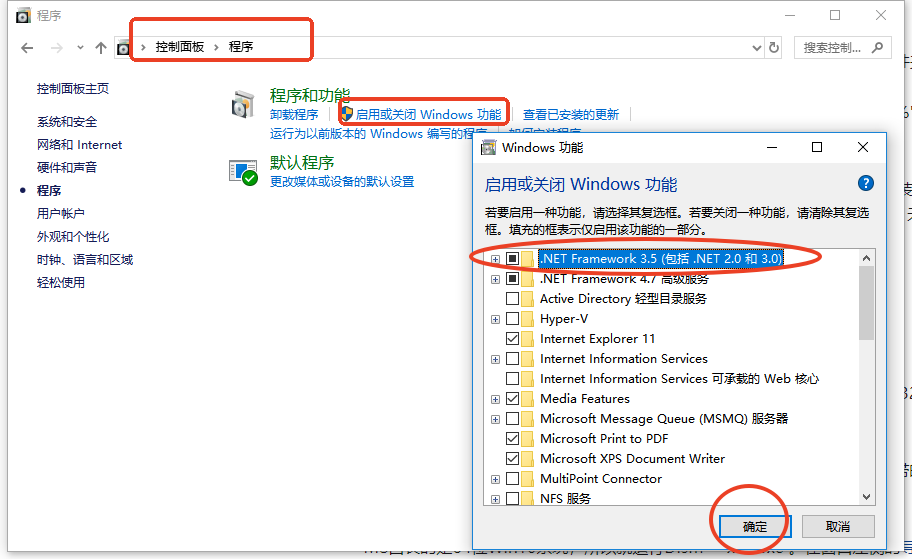
Task: Select 用户帐户 in the left sidebar
Action: tap(61, 213)
